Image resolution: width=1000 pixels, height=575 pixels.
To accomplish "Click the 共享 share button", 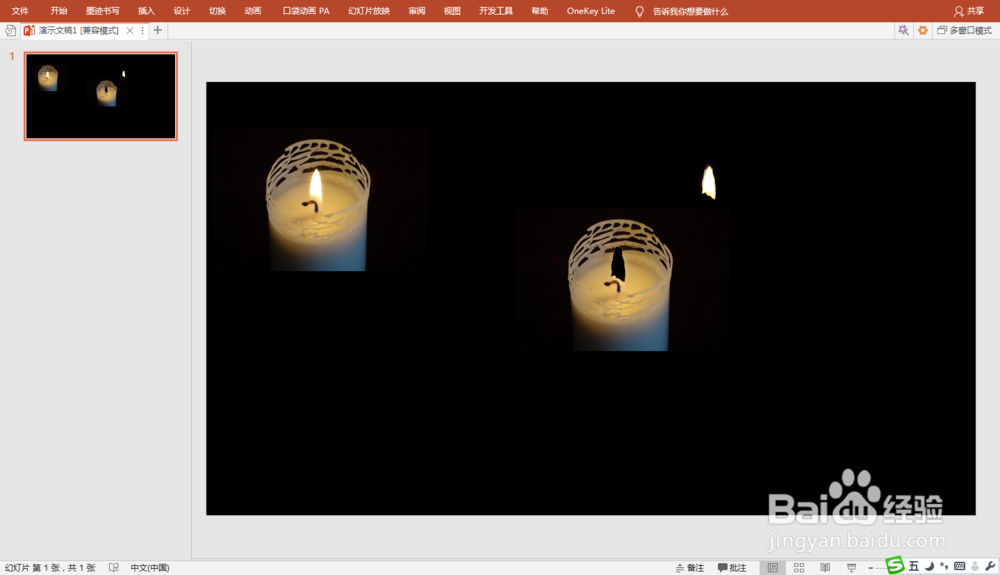I will point(969,11).
